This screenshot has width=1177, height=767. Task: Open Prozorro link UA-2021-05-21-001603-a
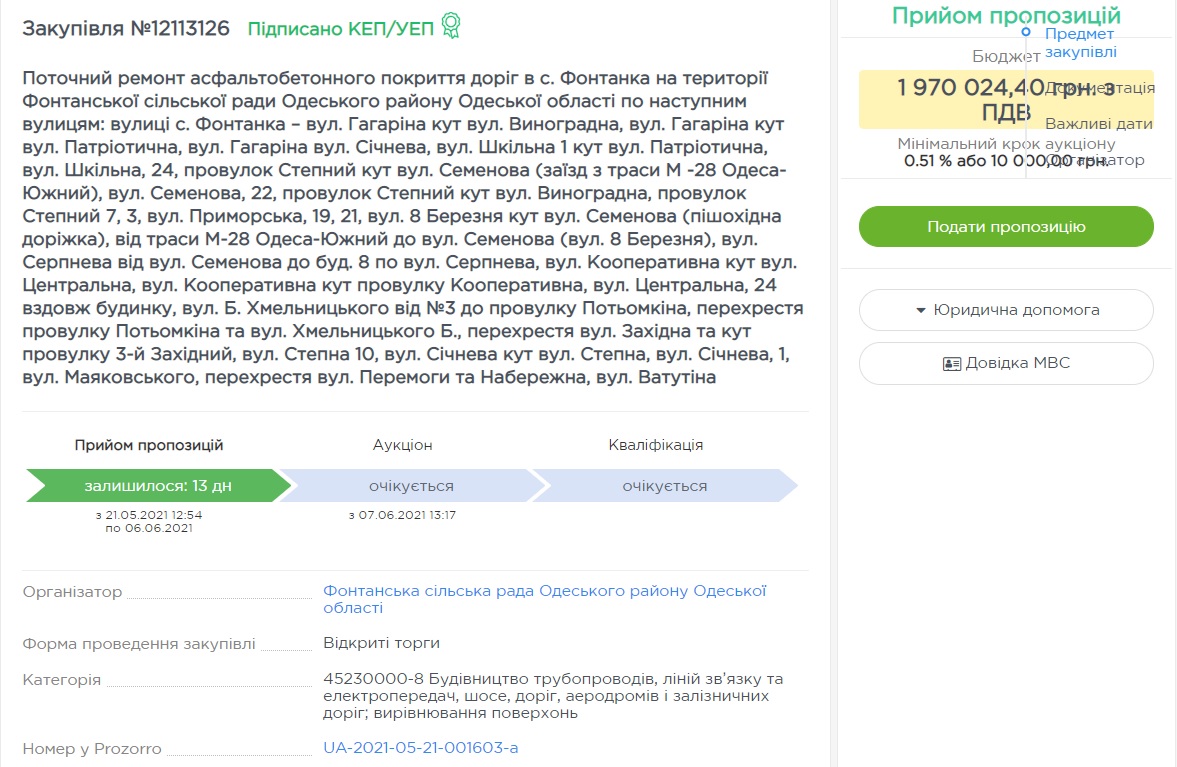(420, 748)
